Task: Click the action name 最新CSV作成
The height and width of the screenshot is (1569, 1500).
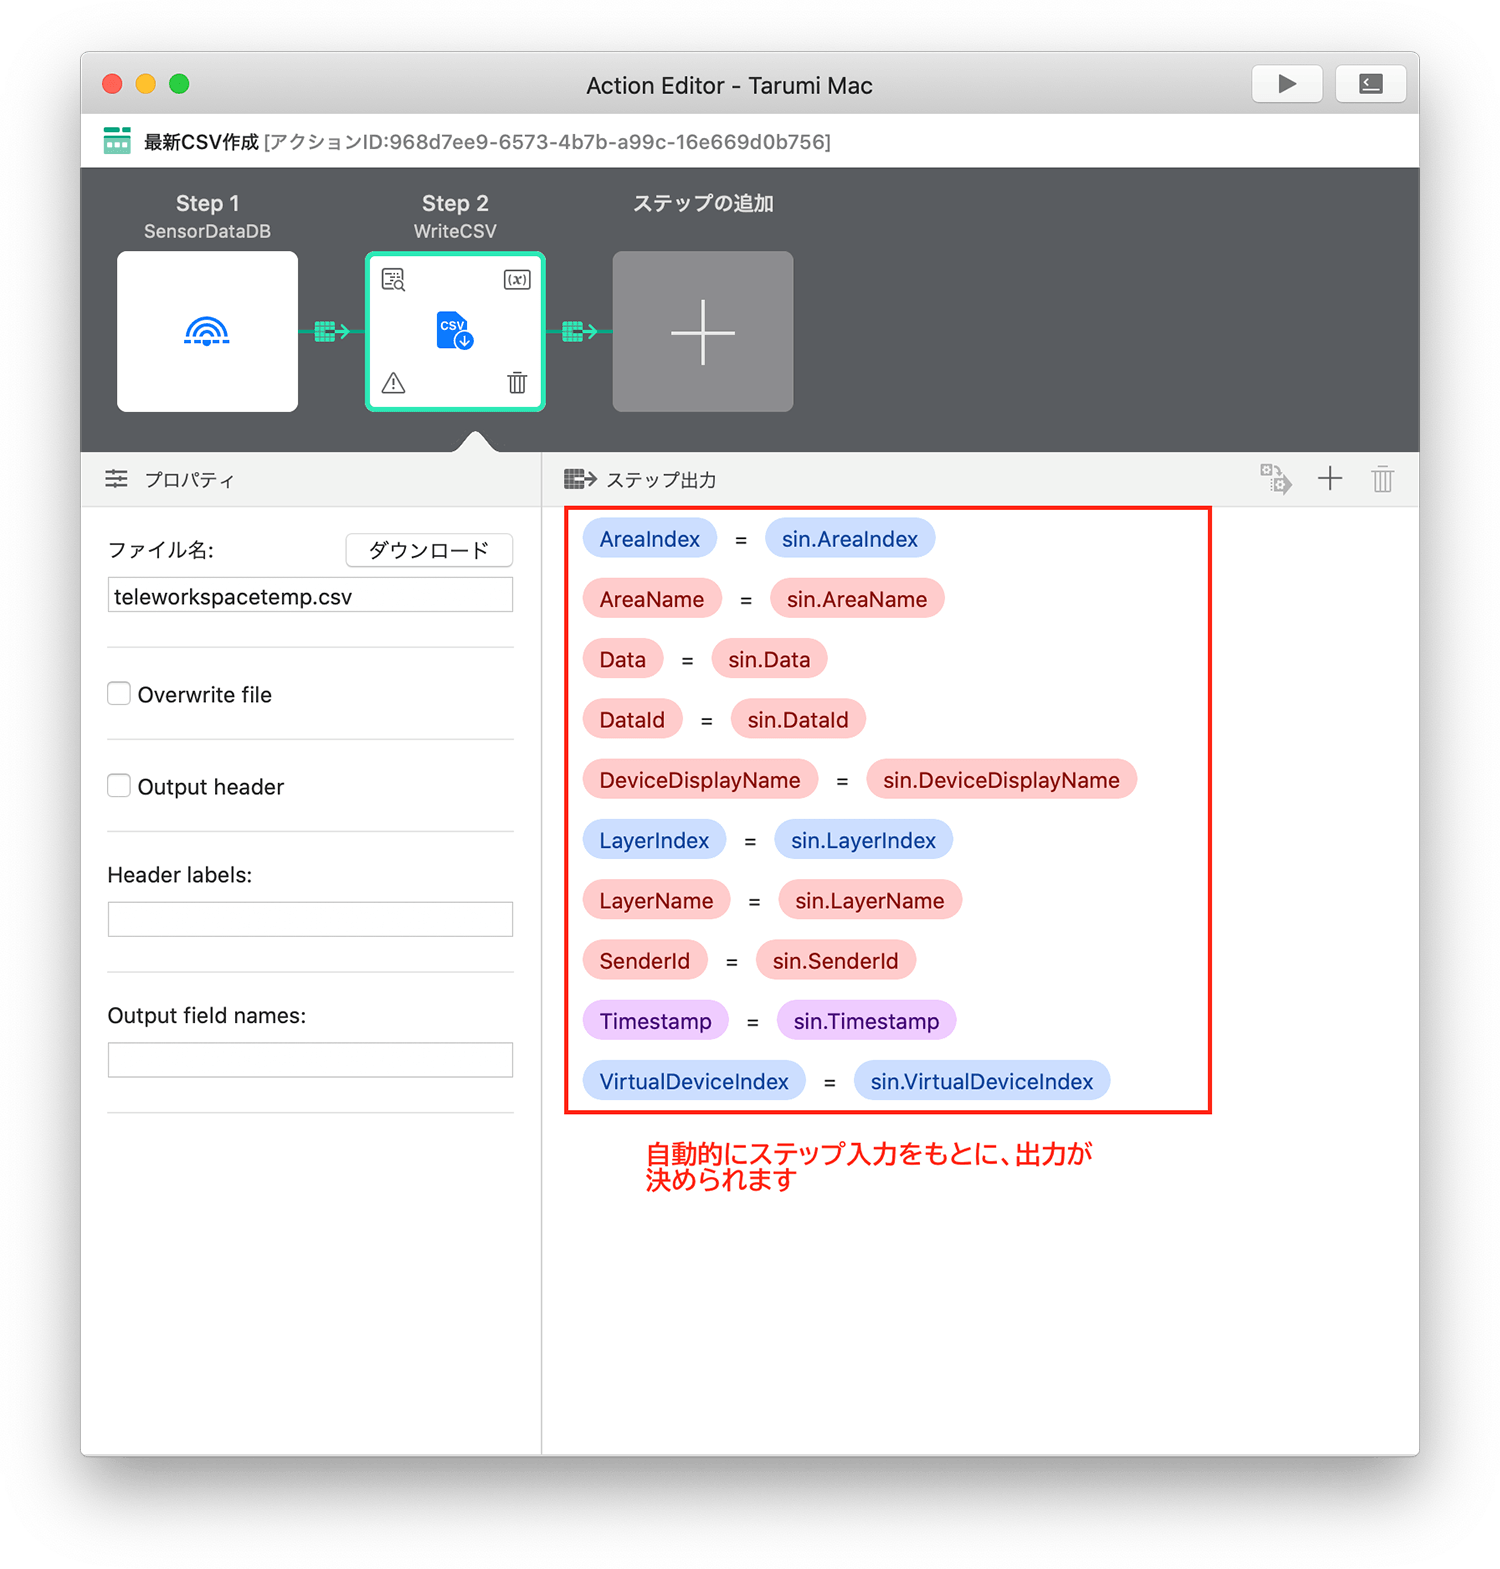Action: pyautogui.click(x=201, y=142)
